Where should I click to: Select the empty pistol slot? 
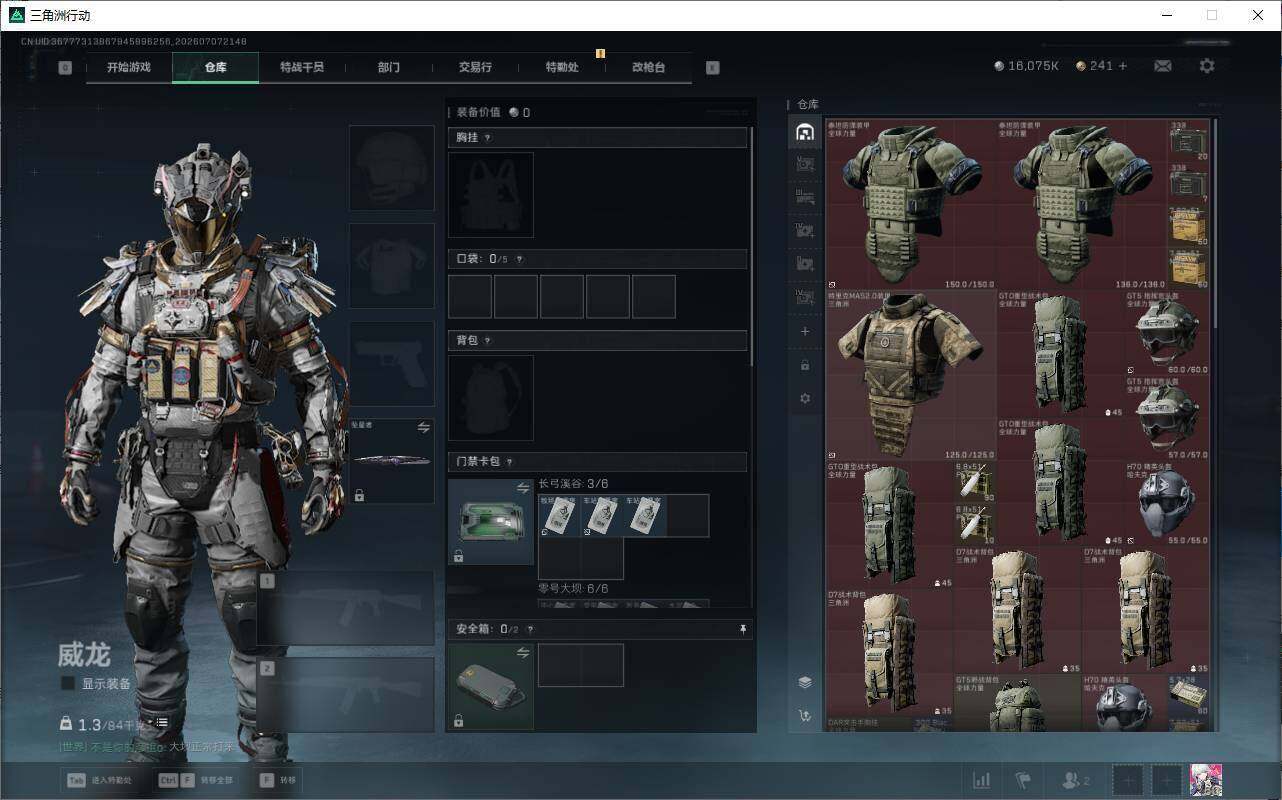pyautogui.click(x=392, y=363)
